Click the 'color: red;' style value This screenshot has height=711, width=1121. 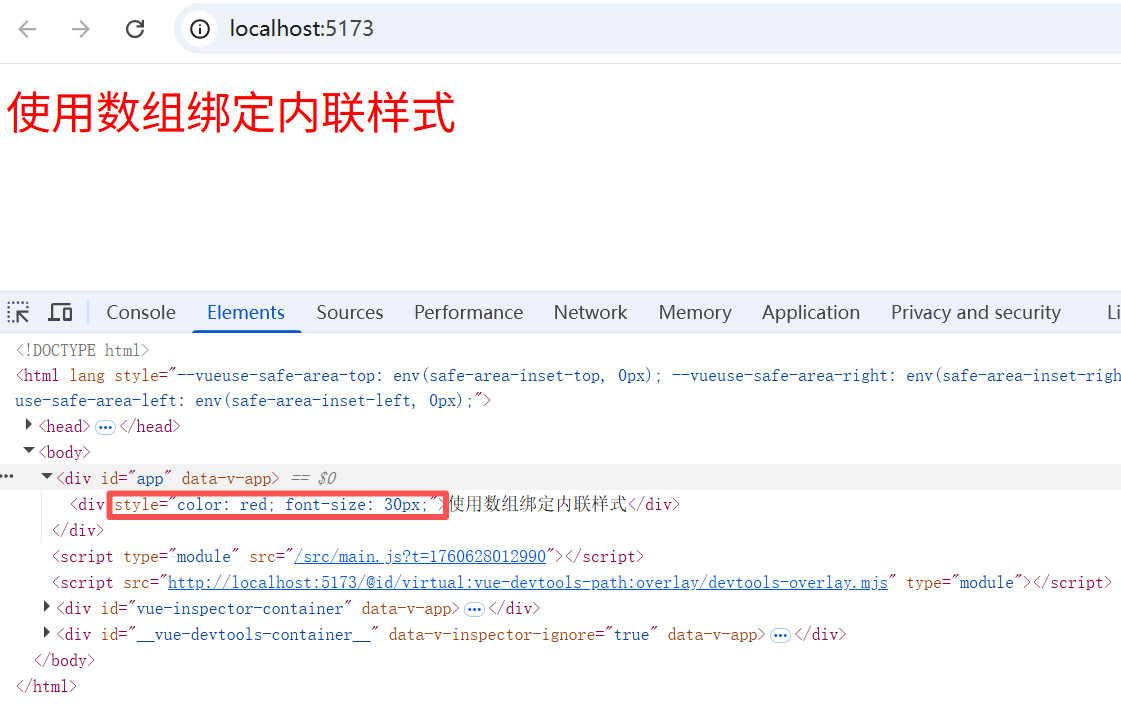[225, 504]
